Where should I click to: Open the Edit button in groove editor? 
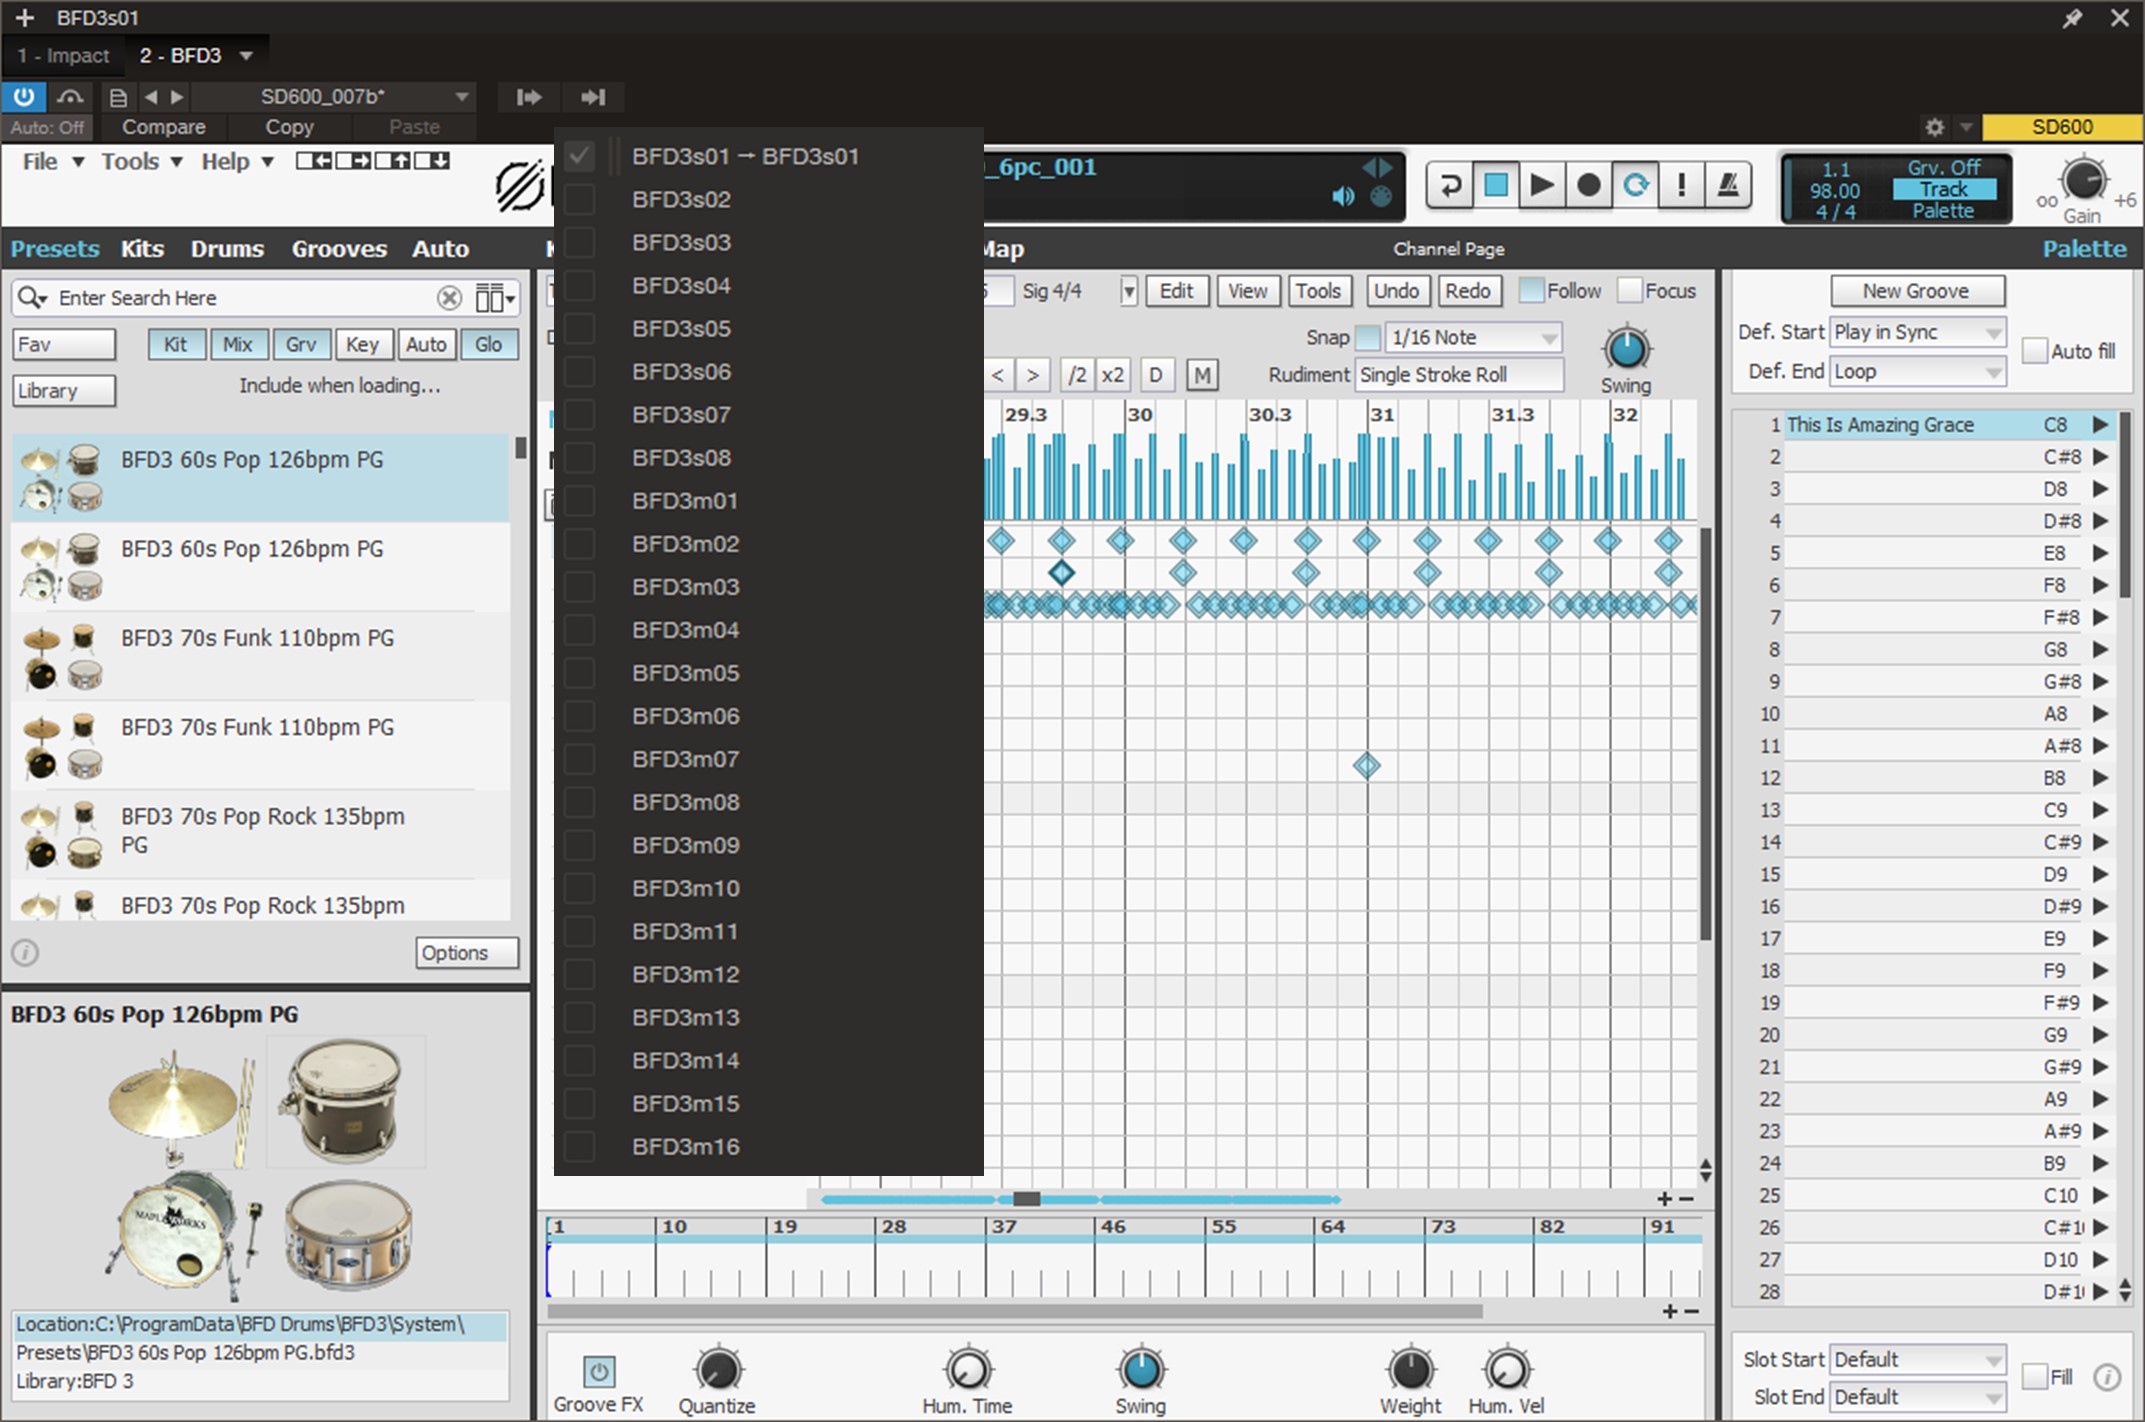[1177, 291]
